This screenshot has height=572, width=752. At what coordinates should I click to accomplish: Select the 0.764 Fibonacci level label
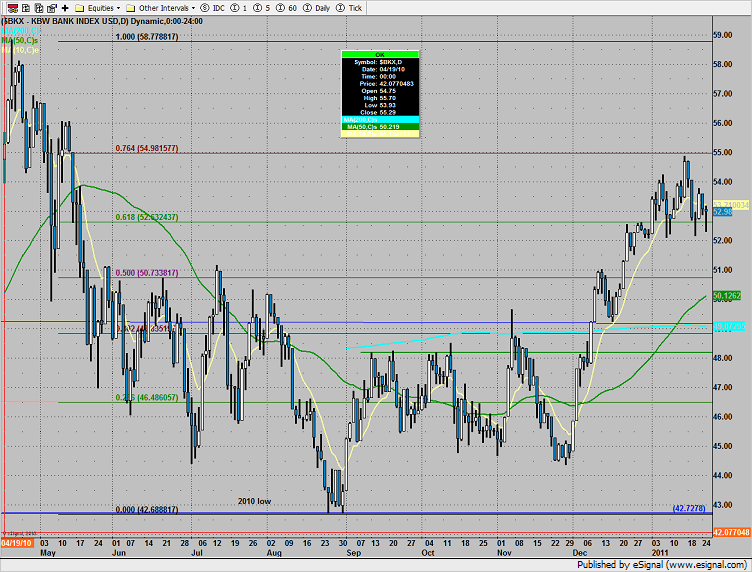(147, 148)
